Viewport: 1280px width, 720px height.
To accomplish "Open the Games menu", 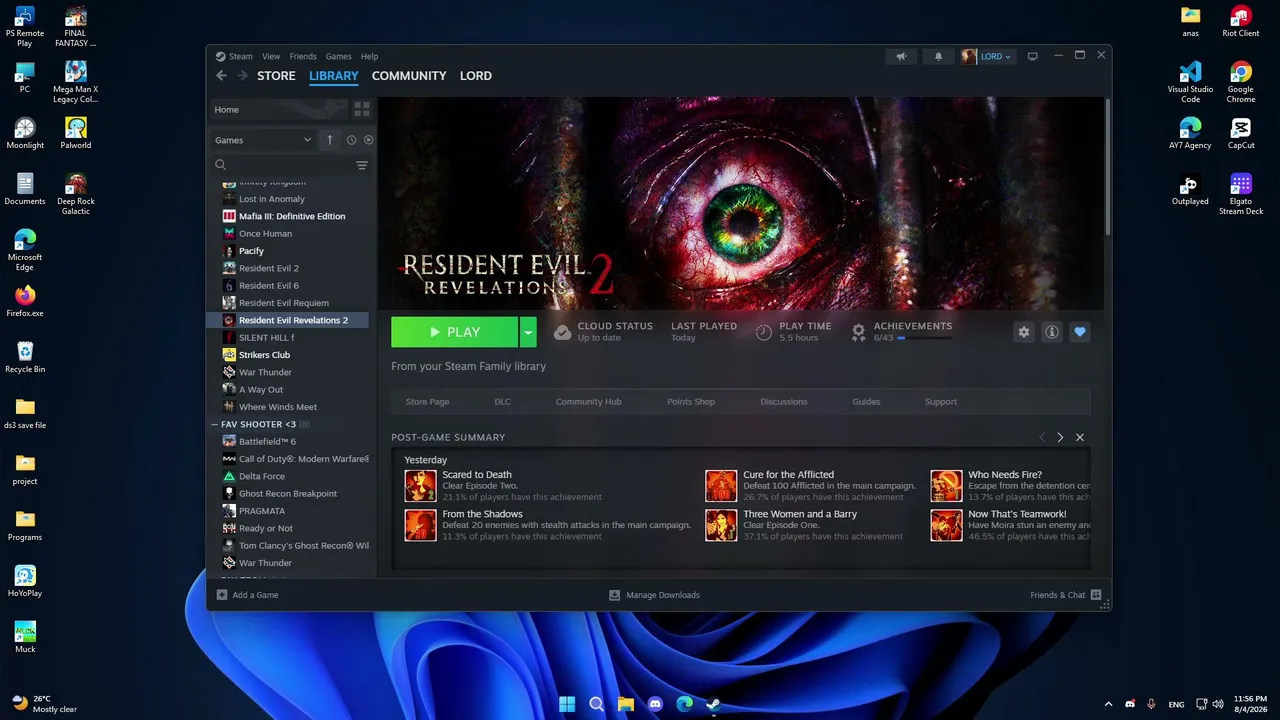I will 339,57.
